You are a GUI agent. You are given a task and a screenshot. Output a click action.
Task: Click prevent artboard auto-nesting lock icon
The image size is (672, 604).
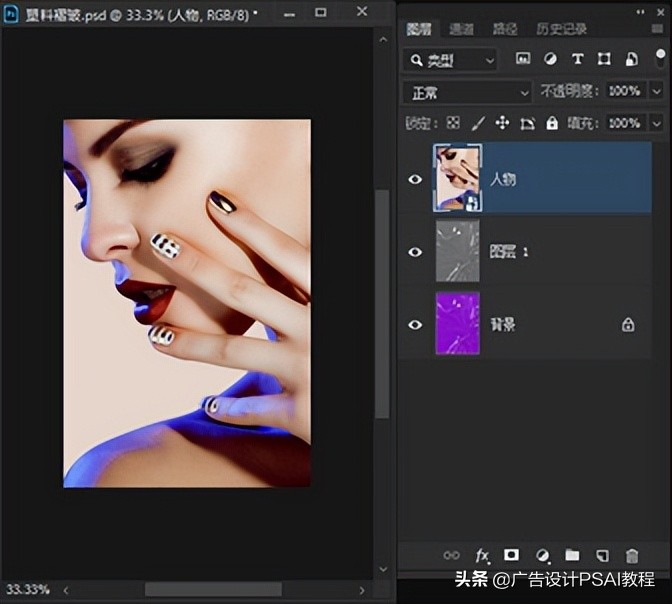pos(527,123)
